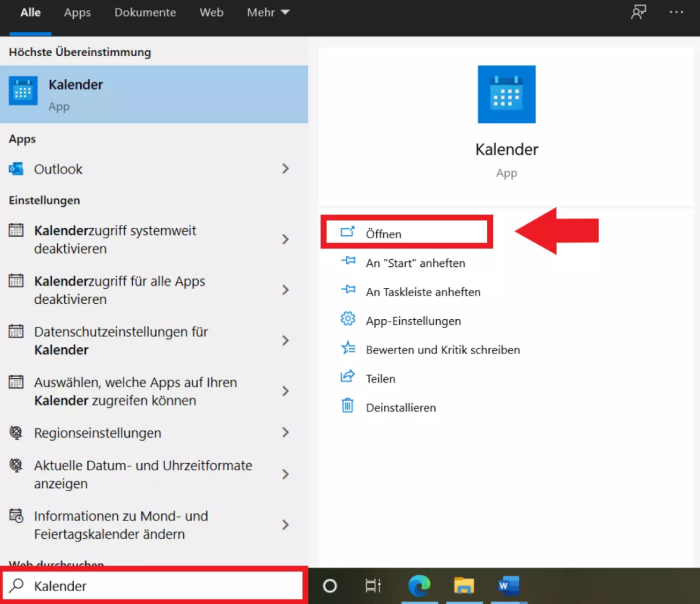Open Task View from the taskbar
This screenshot has width=700, height=604.
(x=373, y=586)
